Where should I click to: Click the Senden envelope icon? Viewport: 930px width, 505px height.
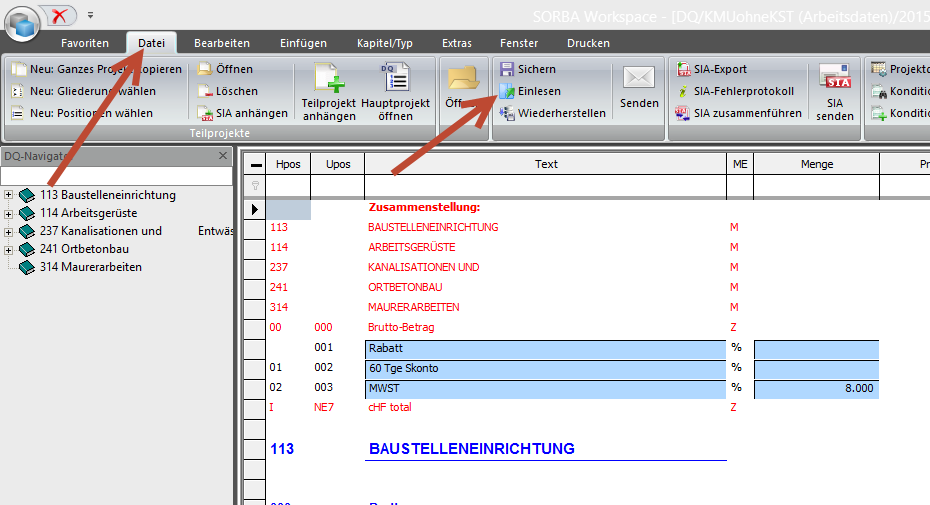[639, 79]
